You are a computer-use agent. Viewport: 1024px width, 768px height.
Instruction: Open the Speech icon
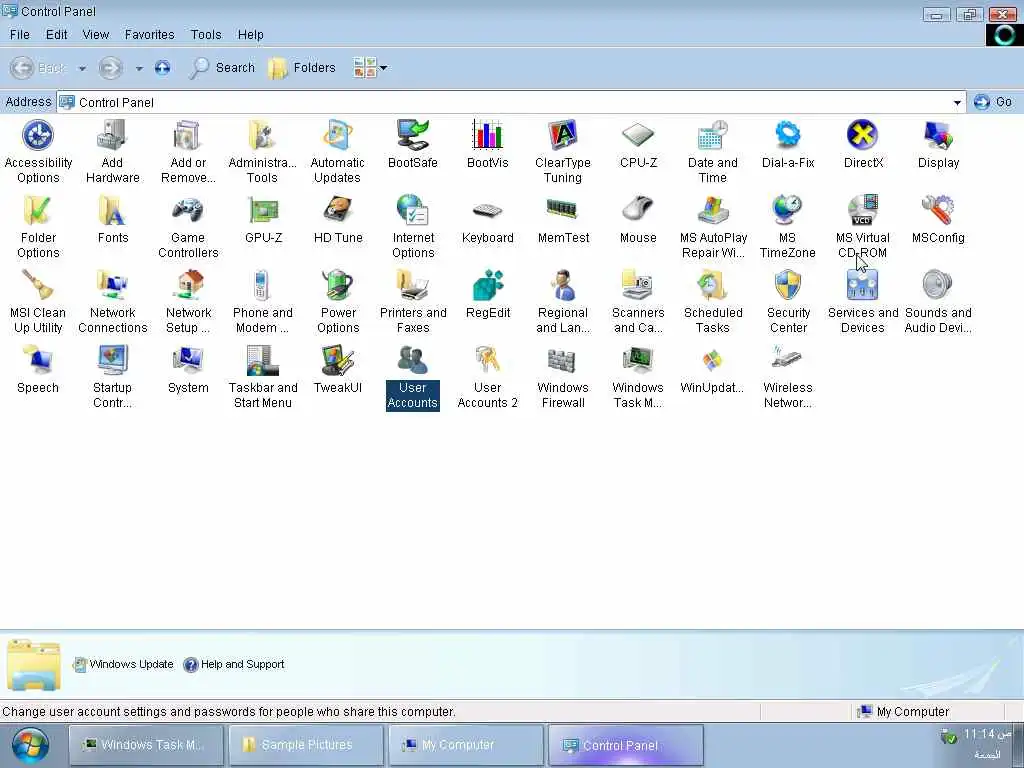click(x=38, y=360)
